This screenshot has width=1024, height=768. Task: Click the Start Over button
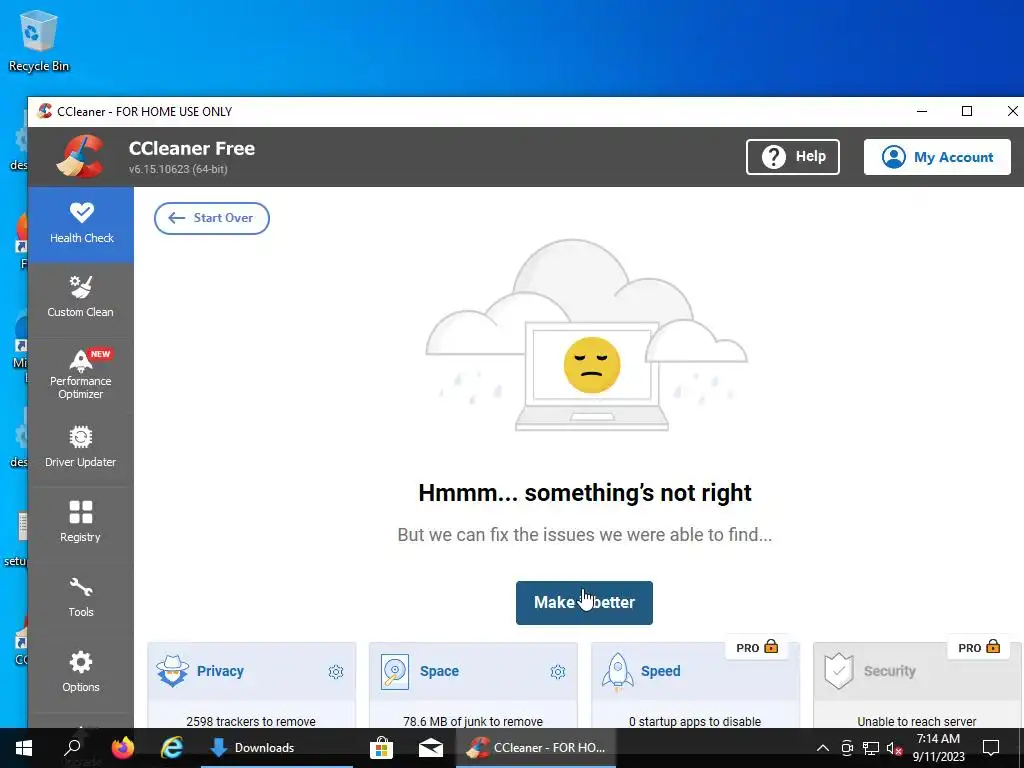tap(212, 218)
